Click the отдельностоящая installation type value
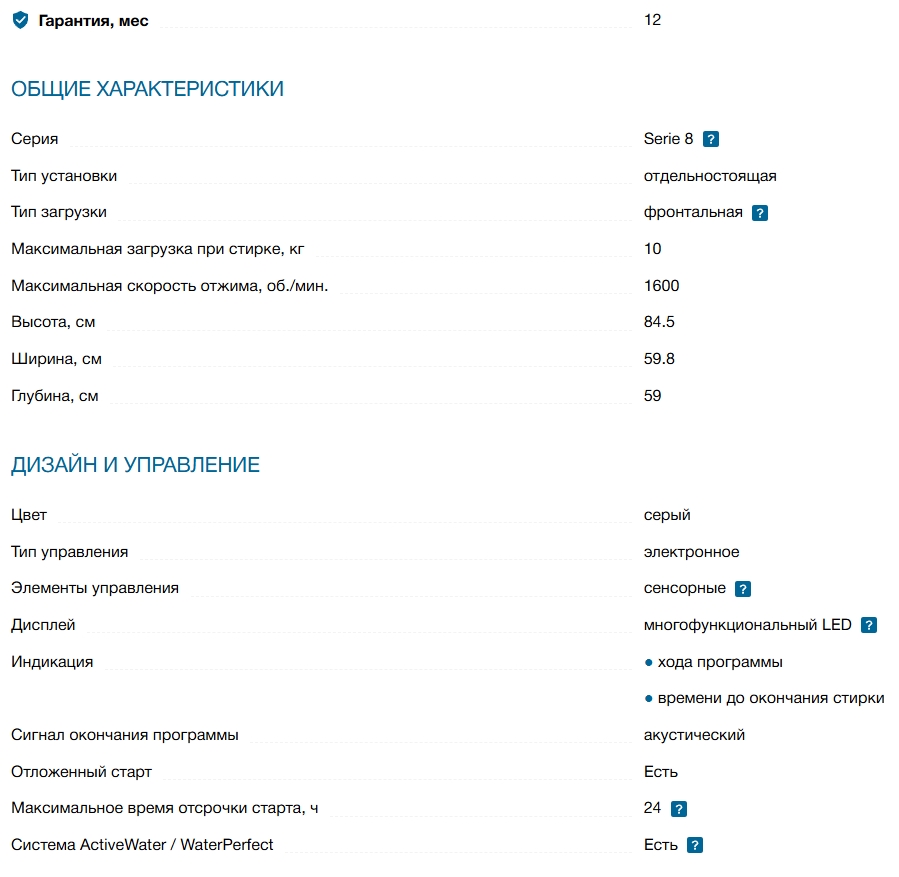Viewport: 899px width, 877px height. click(710, 176)
